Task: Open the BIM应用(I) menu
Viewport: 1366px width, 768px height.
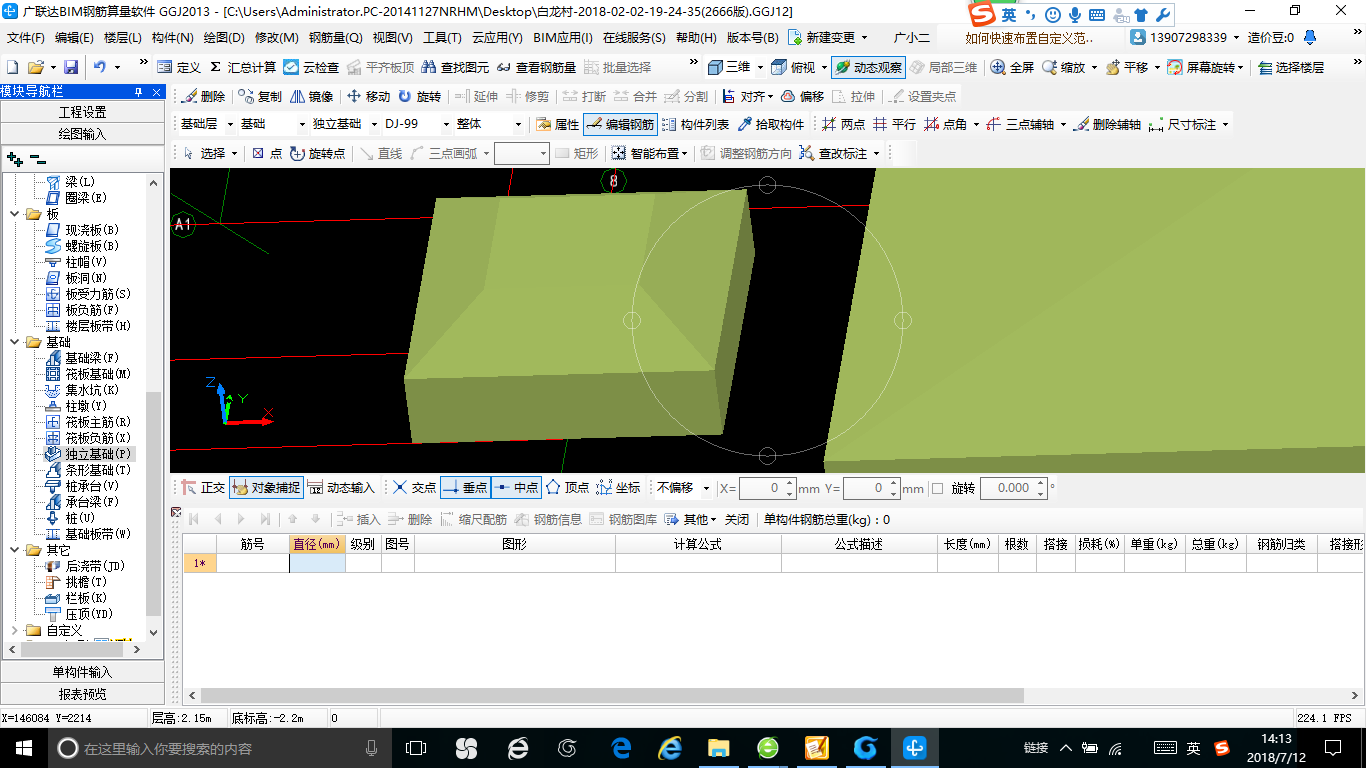Action: pos(563,37)
